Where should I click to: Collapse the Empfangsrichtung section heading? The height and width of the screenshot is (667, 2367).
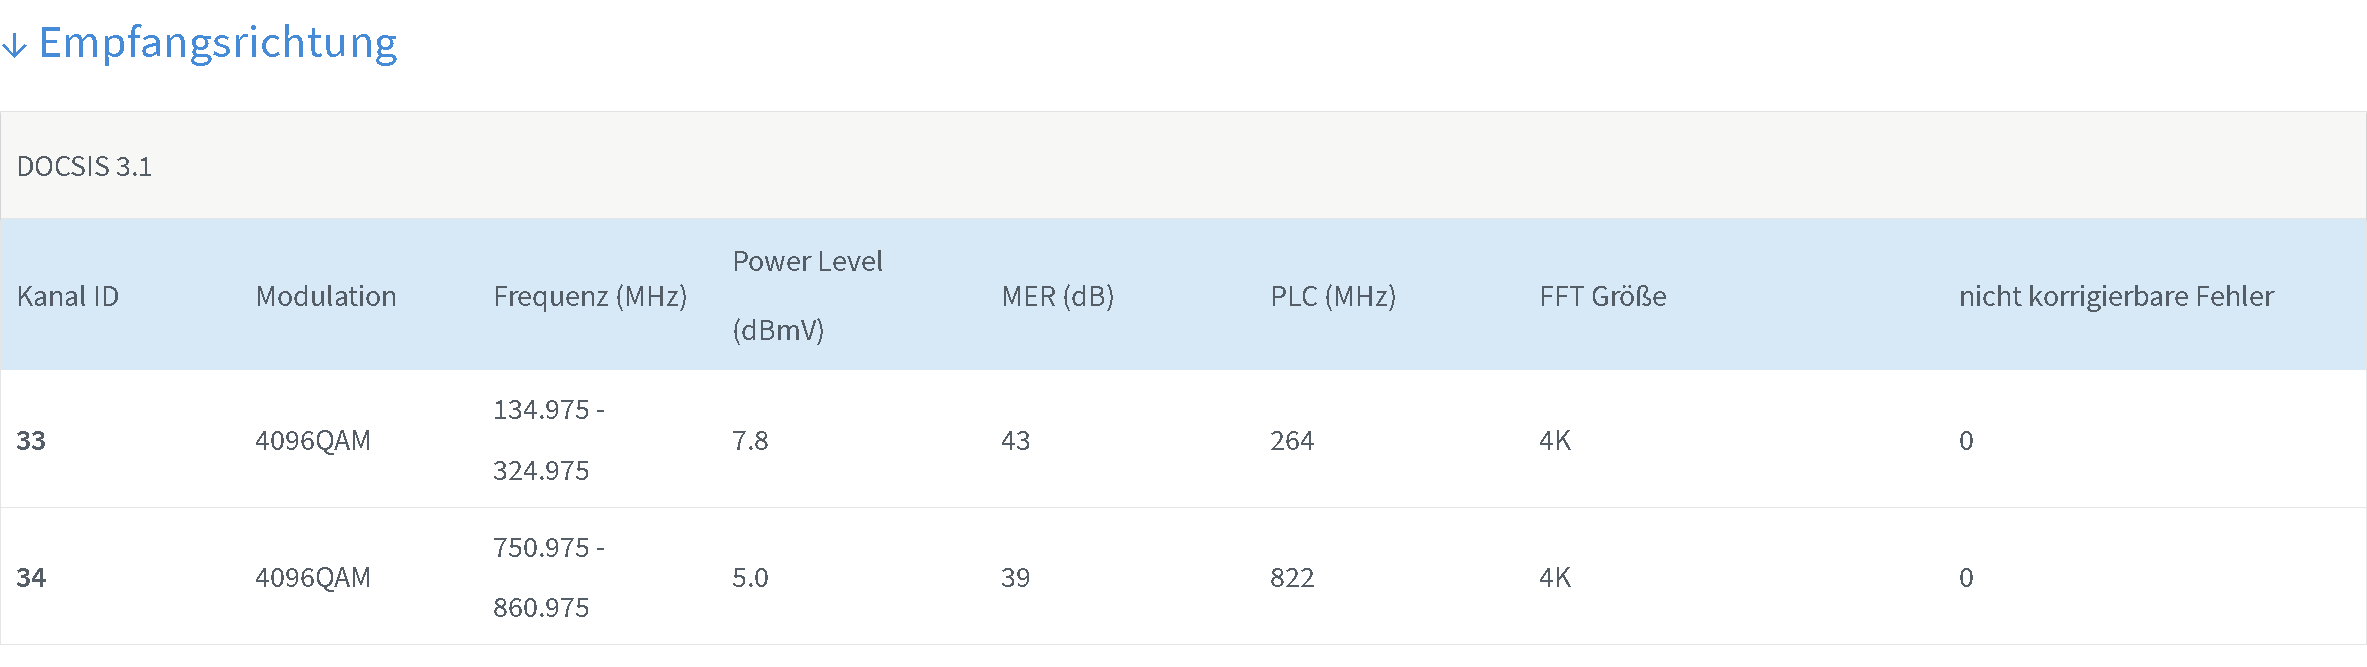(218, 43)
